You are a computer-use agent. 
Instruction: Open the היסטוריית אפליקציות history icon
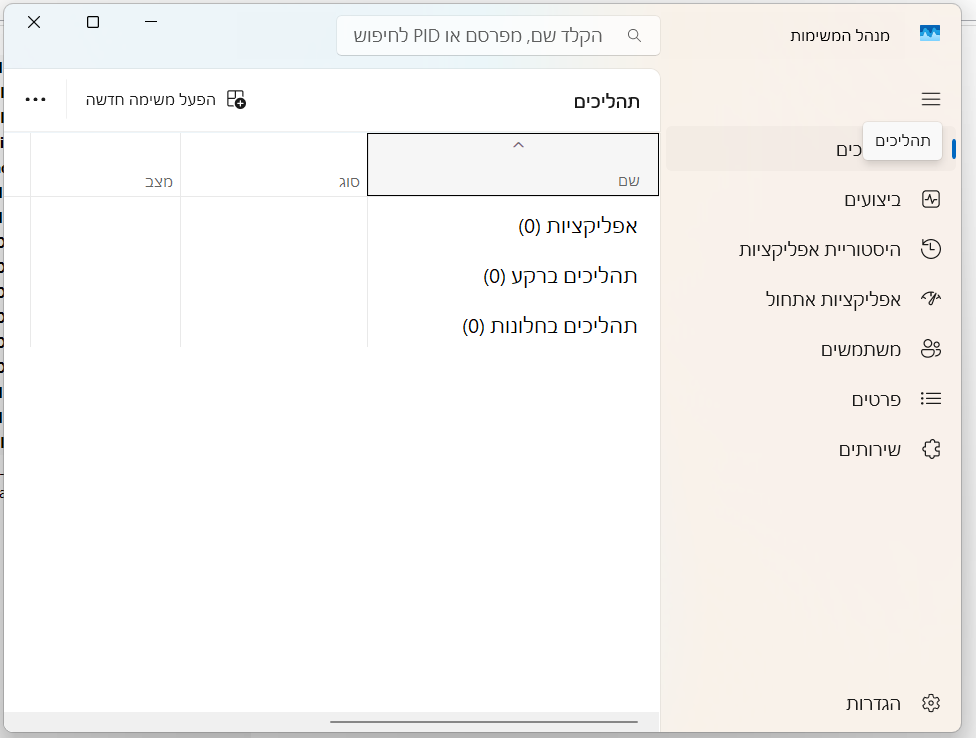point(931,249)
